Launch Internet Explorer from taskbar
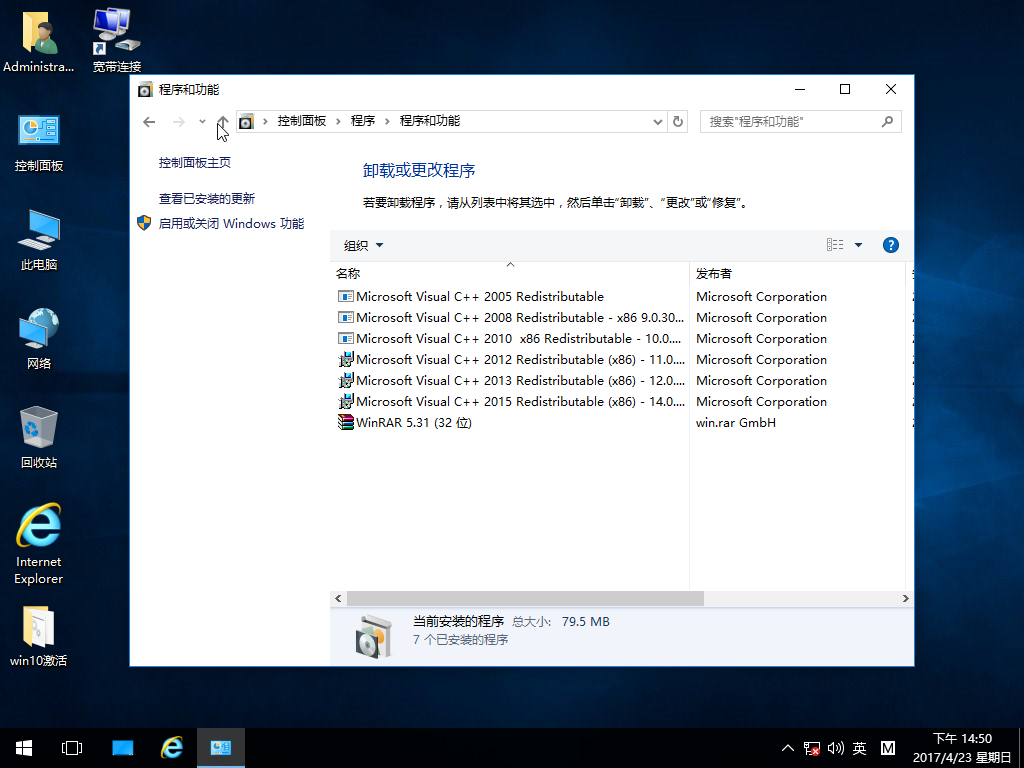The width and height of the screenshot is (1024, 768). click(172, 748)
